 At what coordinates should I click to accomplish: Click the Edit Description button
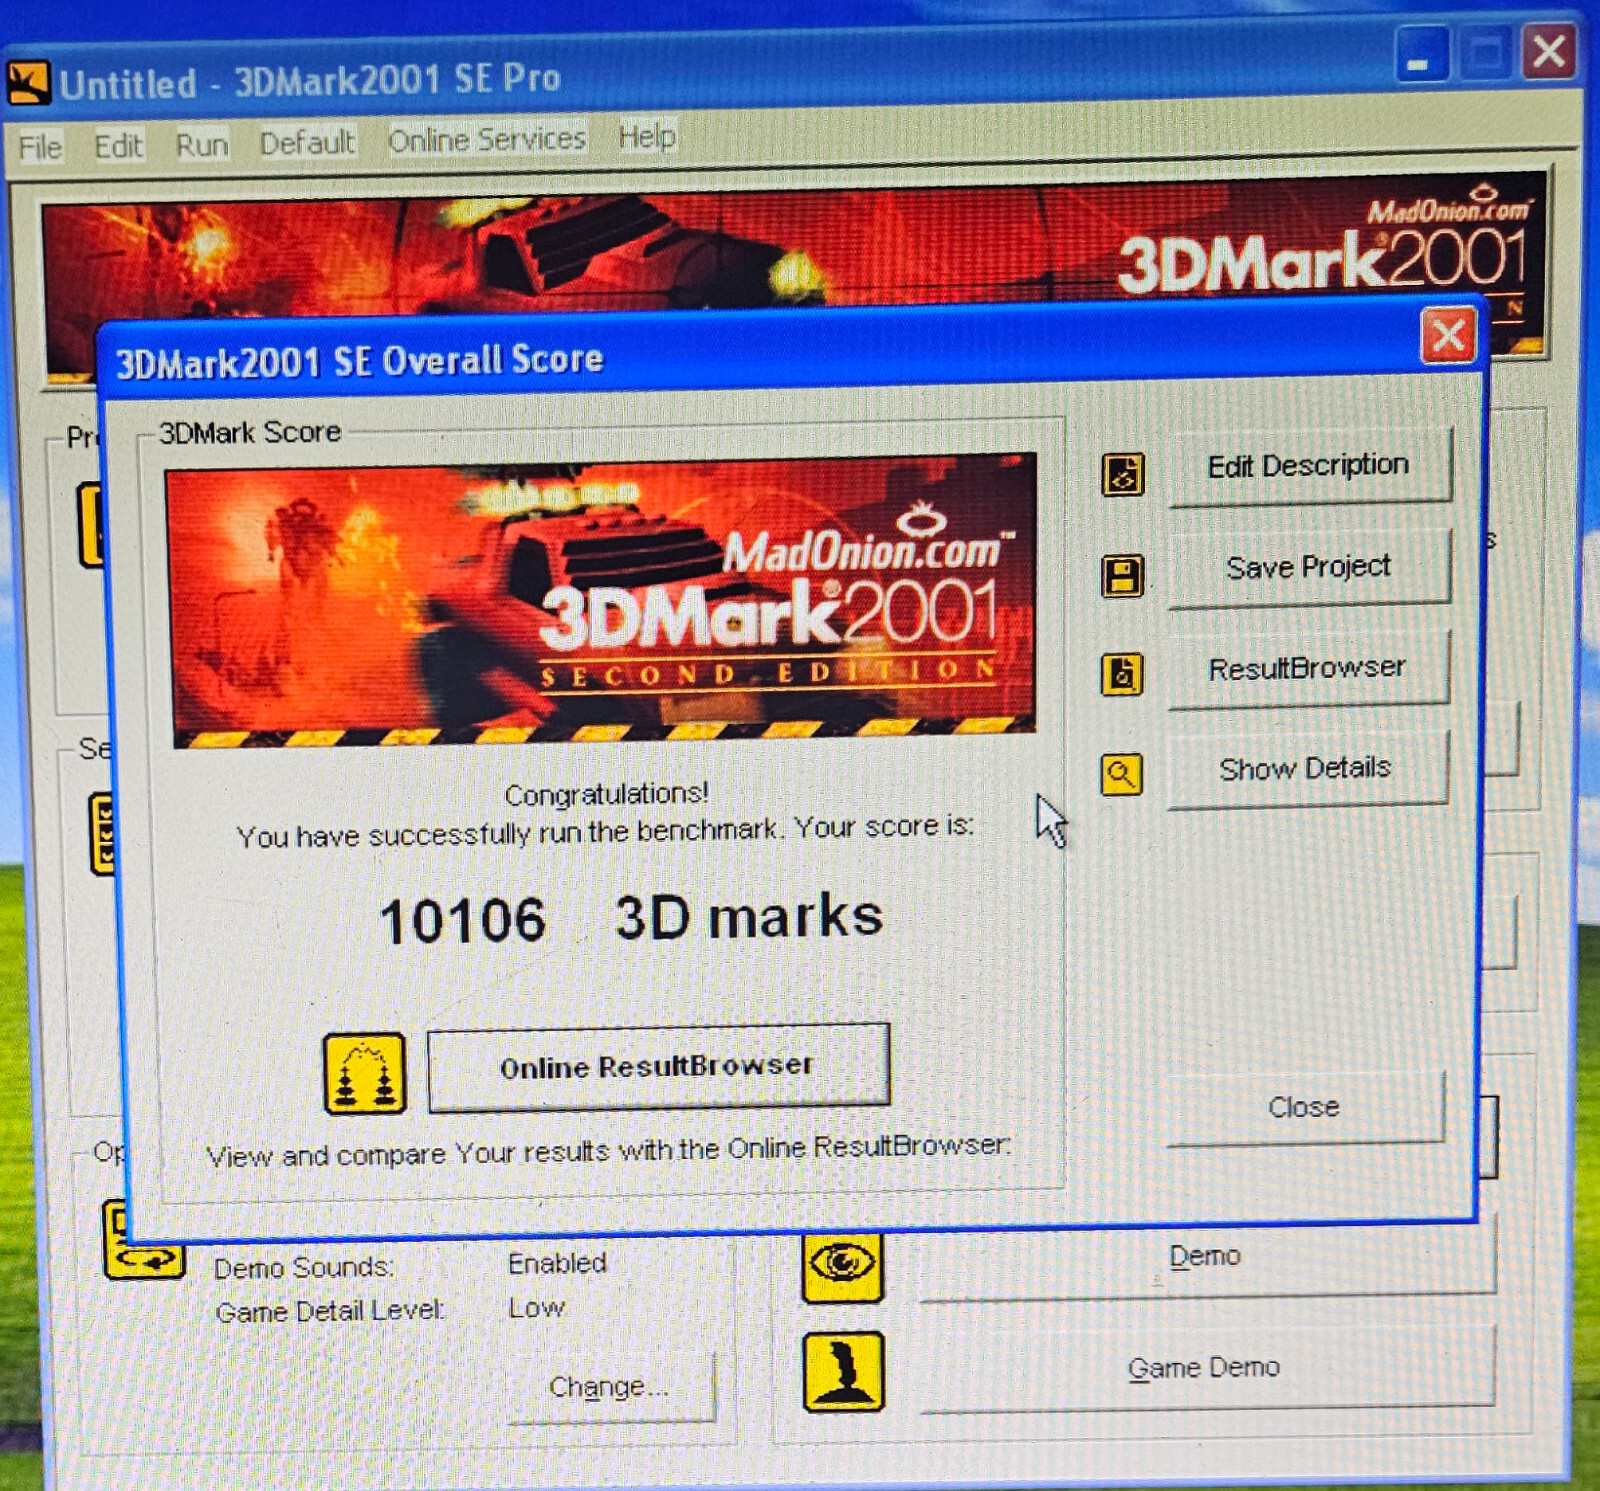coord(1309,466)
